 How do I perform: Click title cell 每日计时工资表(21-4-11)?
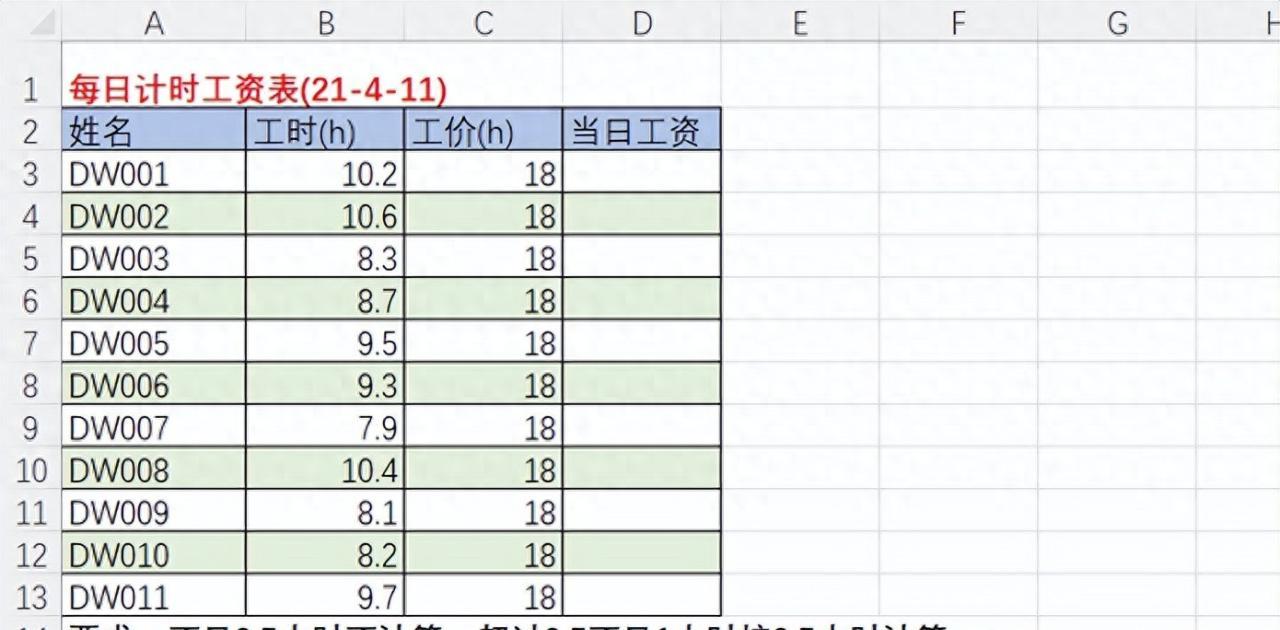[258, 90]
